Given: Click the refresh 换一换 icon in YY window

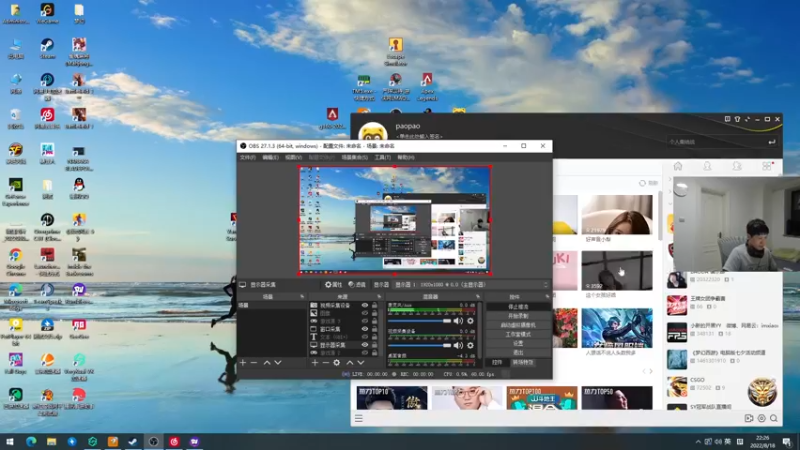Looking at the screenshot, I should tap(642, 183).
